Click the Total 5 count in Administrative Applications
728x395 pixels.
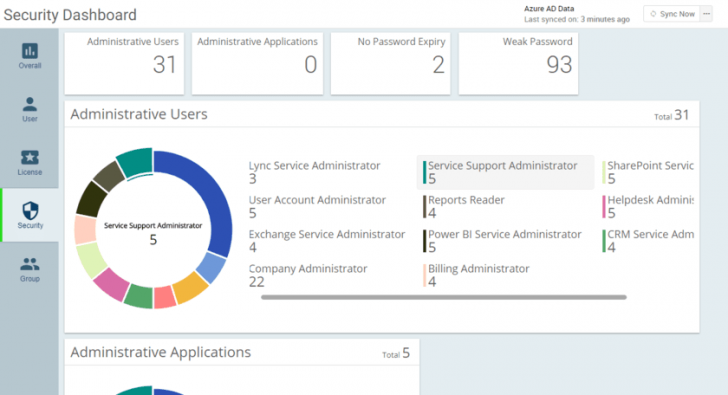pyautogui.click(x=396, y=354)
